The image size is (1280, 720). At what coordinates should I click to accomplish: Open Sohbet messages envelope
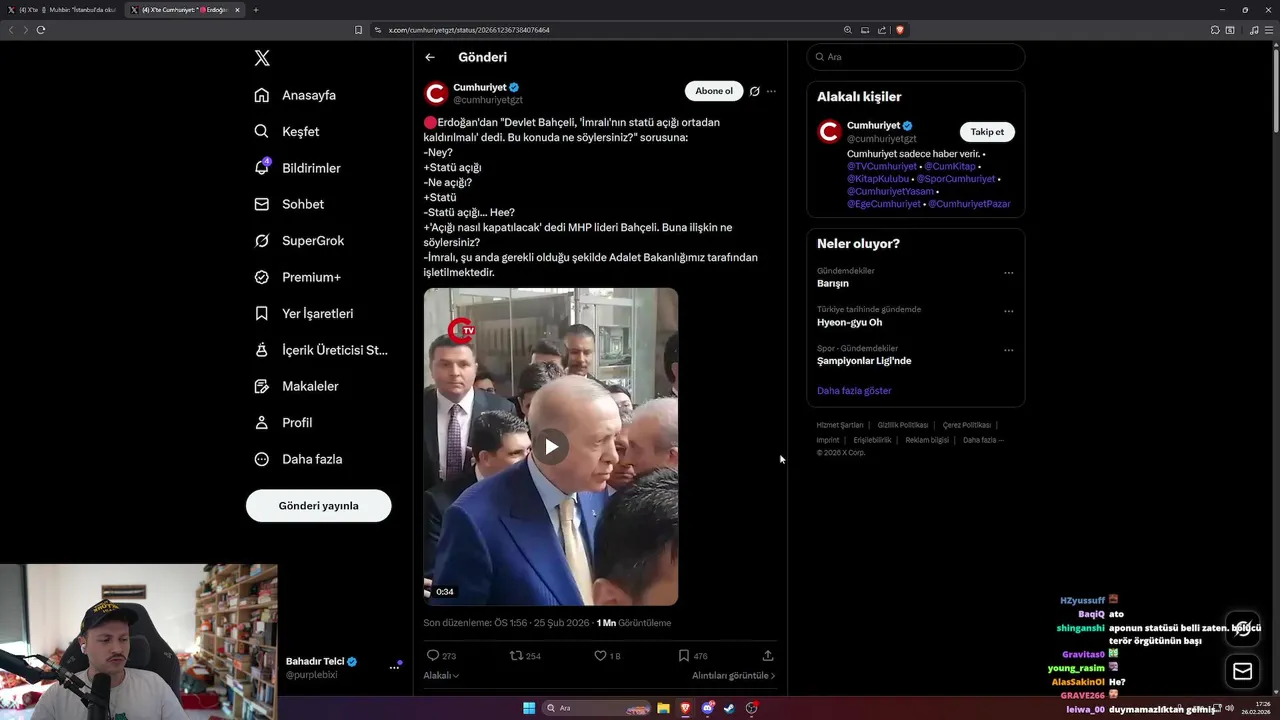coord(289,204)
